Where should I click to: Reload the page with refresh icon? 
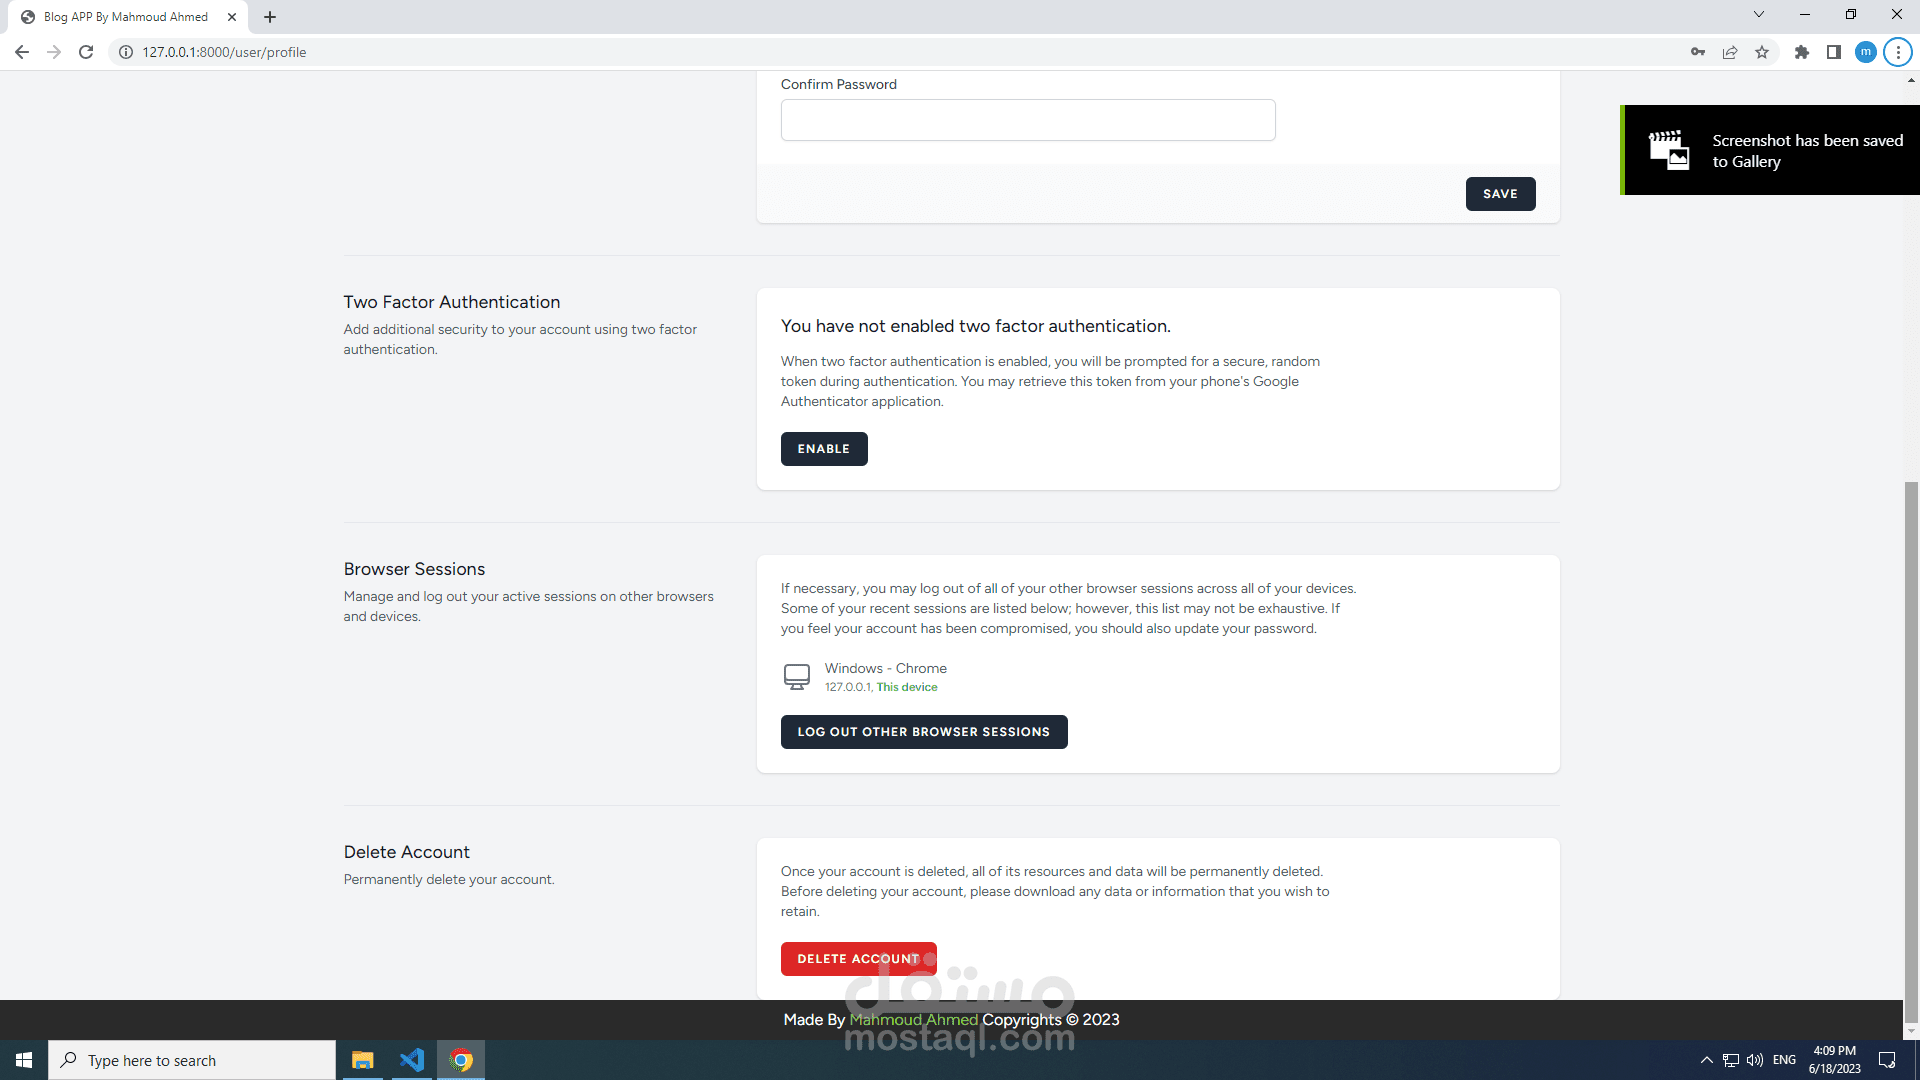coord(86,52)
